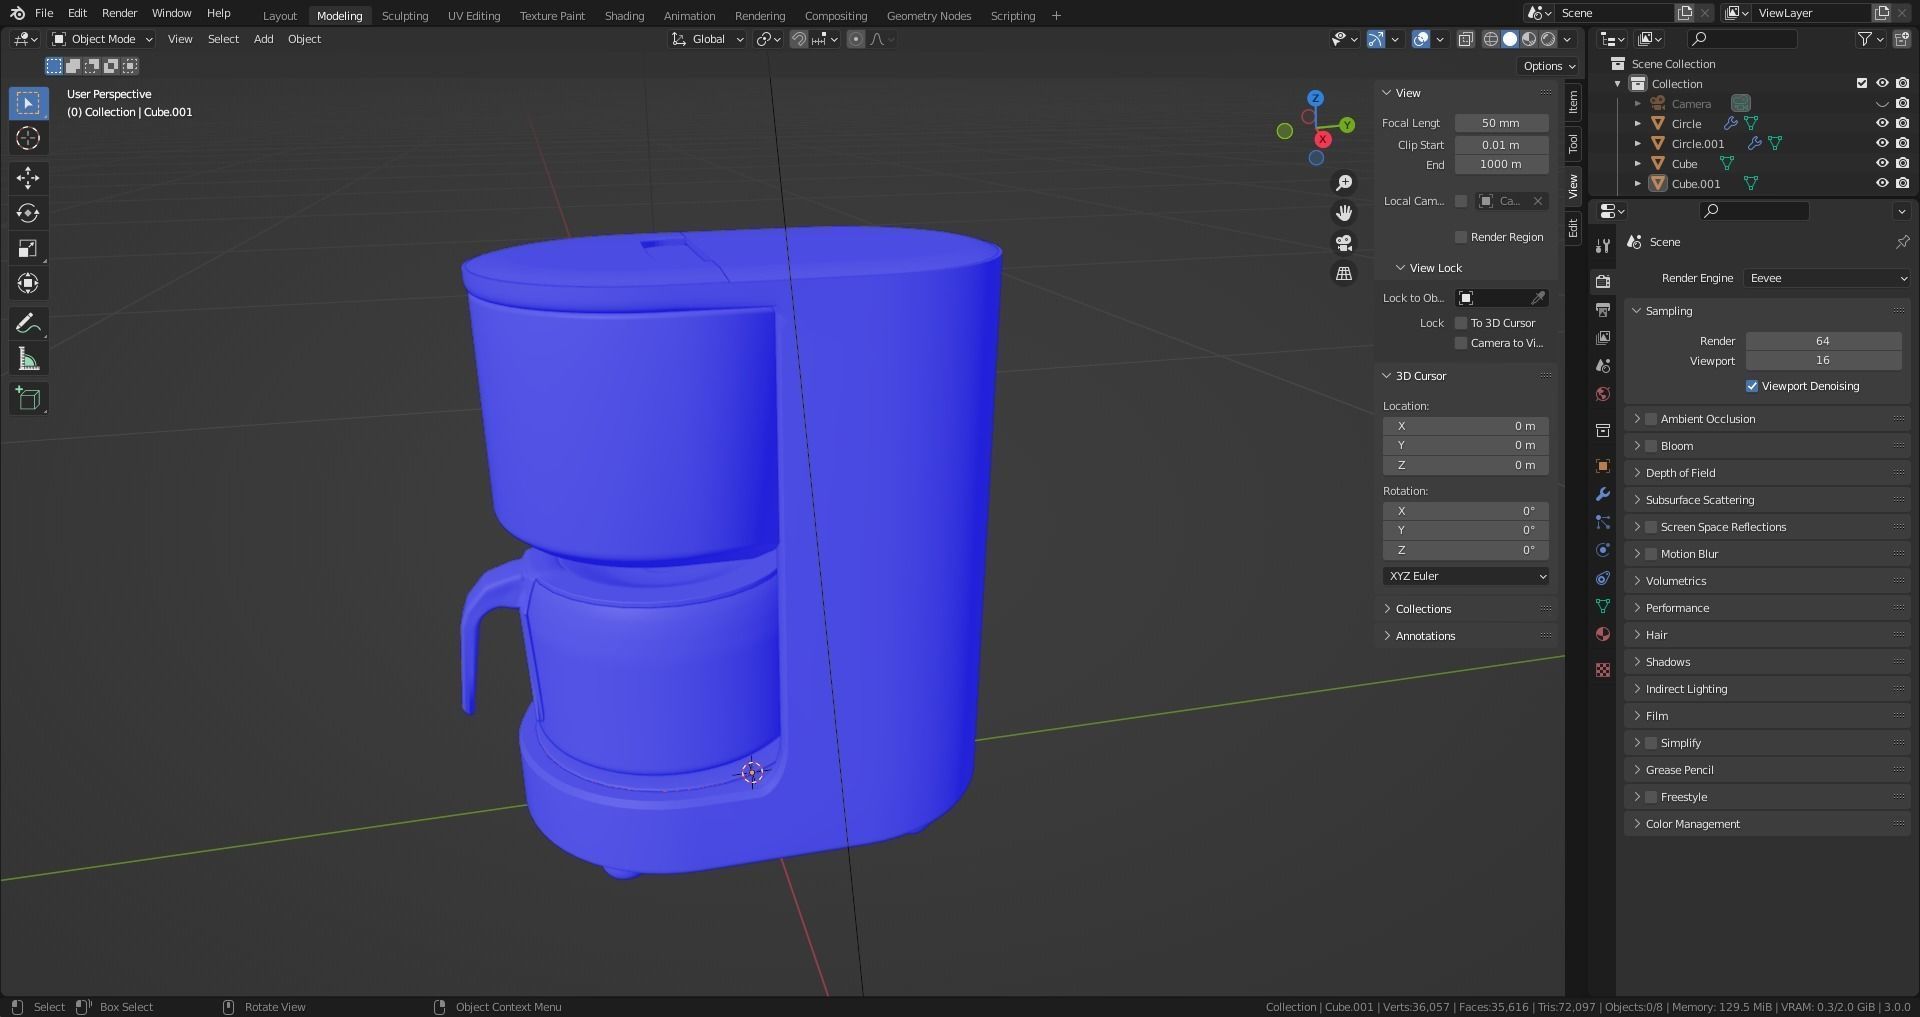Toggle X-ray display

(1465, 39)
